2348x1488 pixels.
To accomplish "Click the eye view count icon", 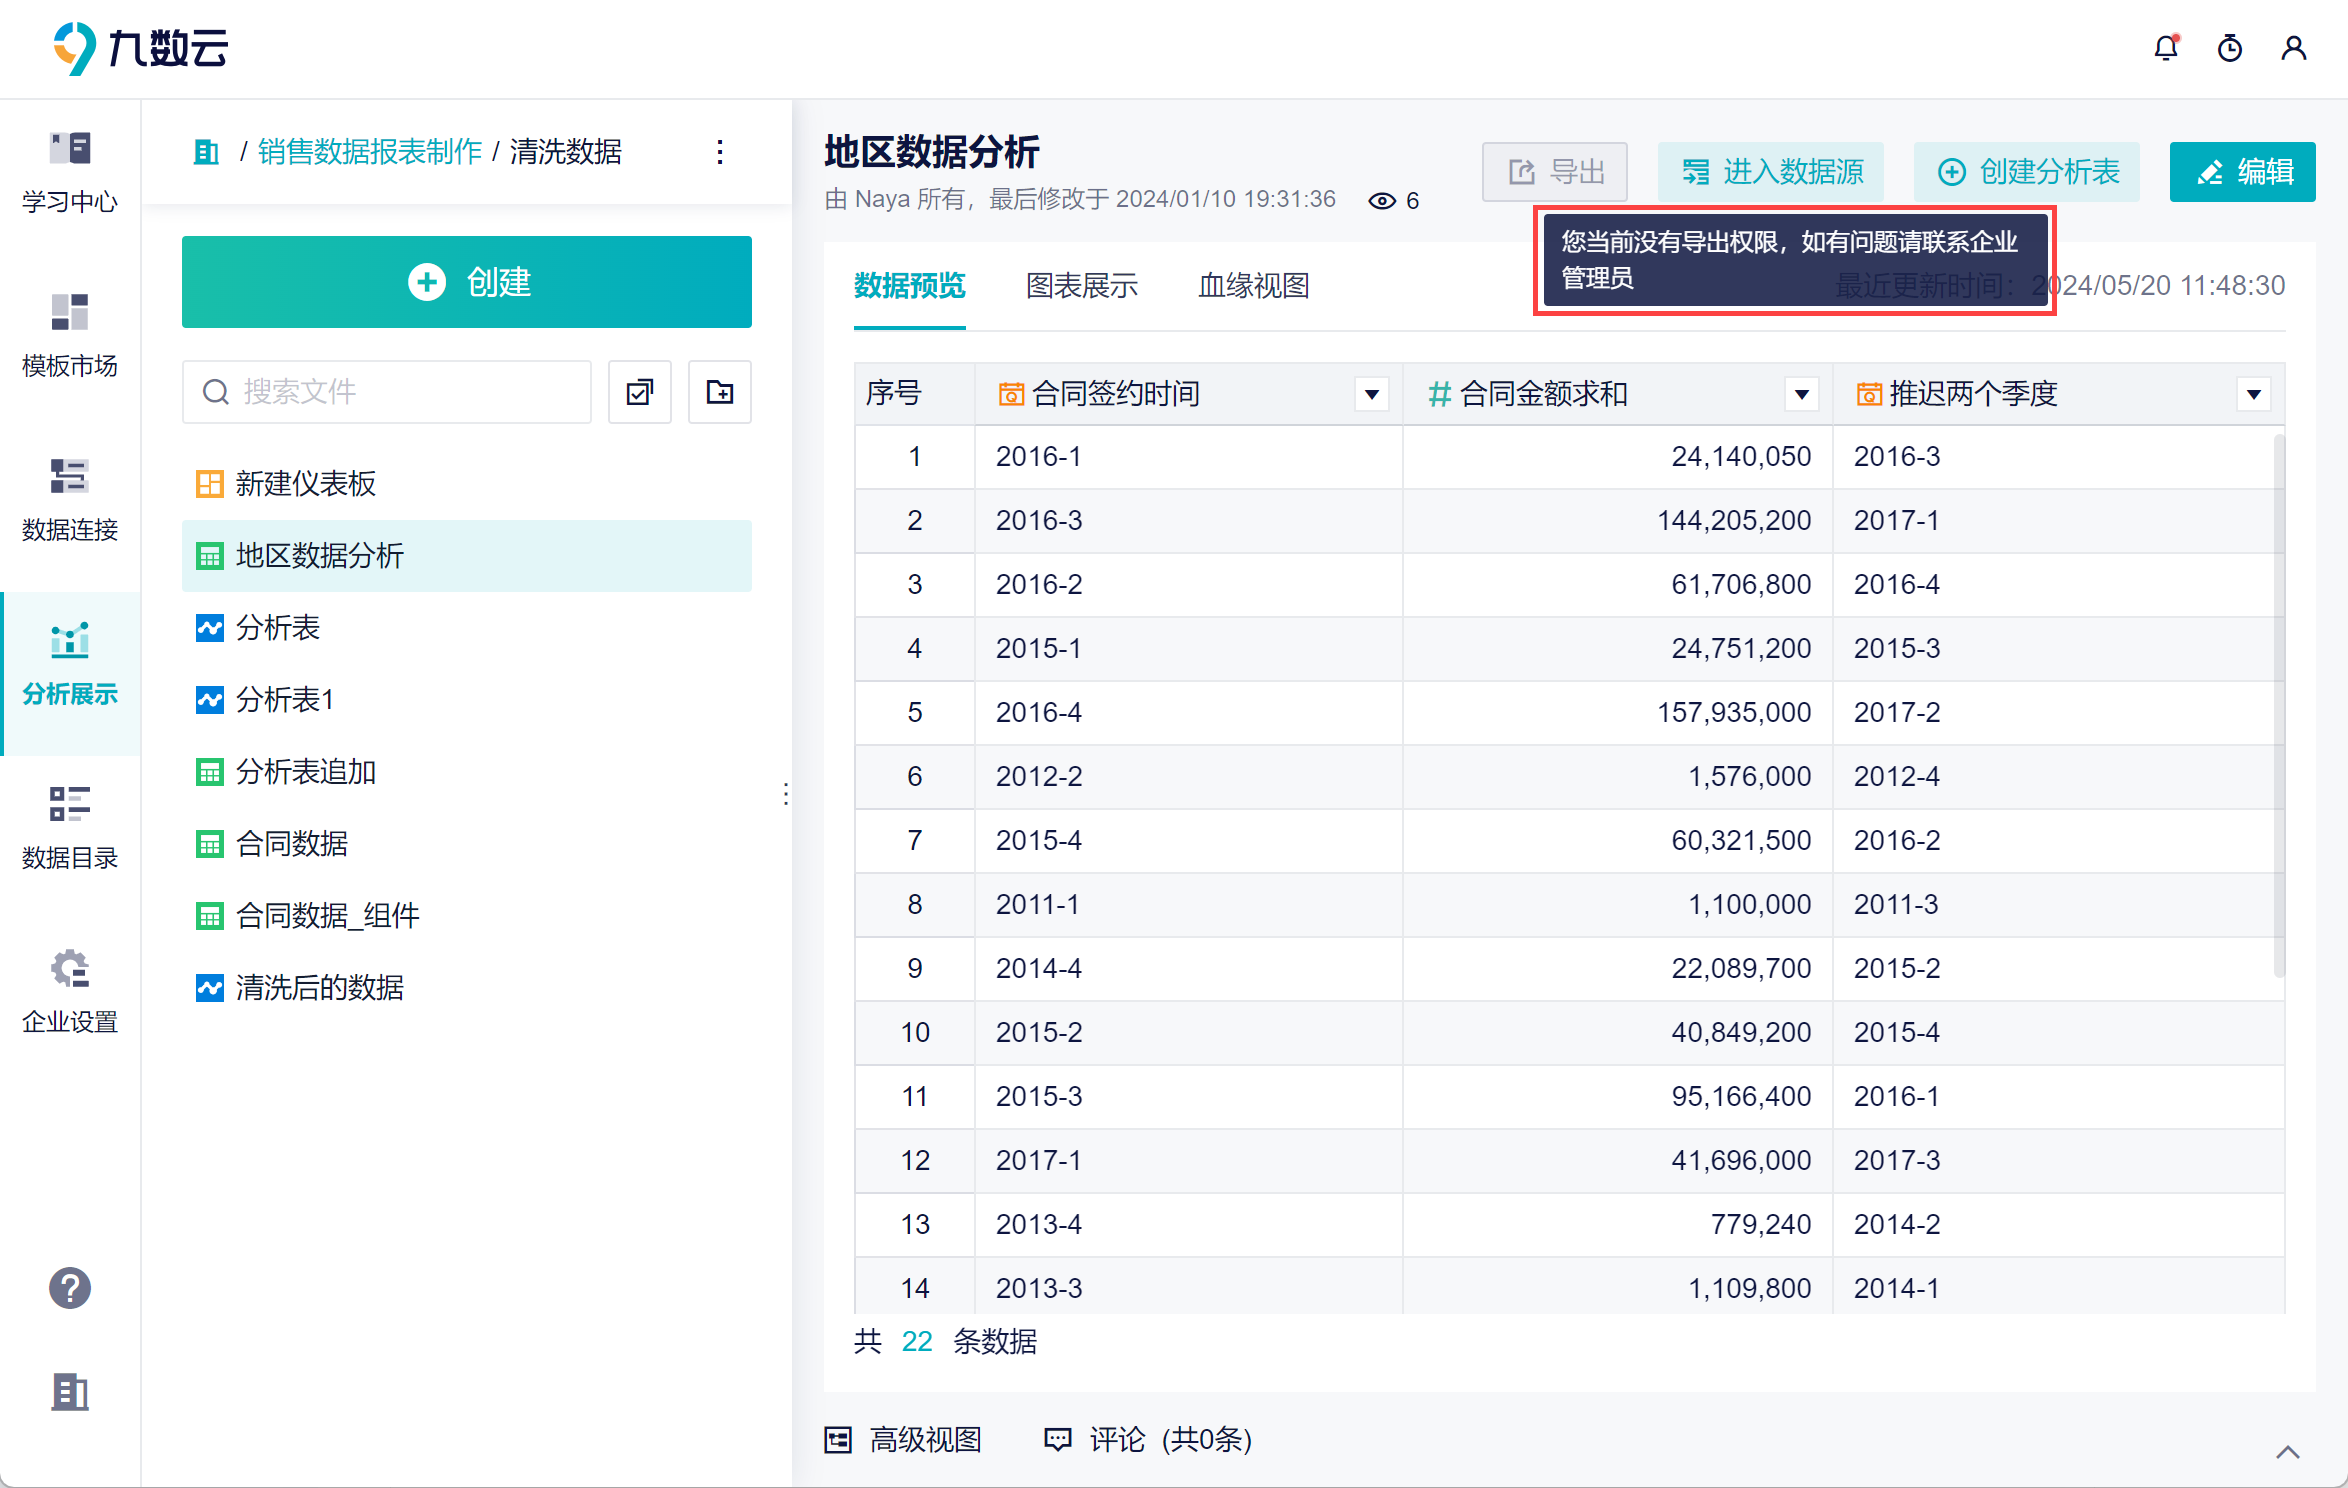I will pos(1382,201).
